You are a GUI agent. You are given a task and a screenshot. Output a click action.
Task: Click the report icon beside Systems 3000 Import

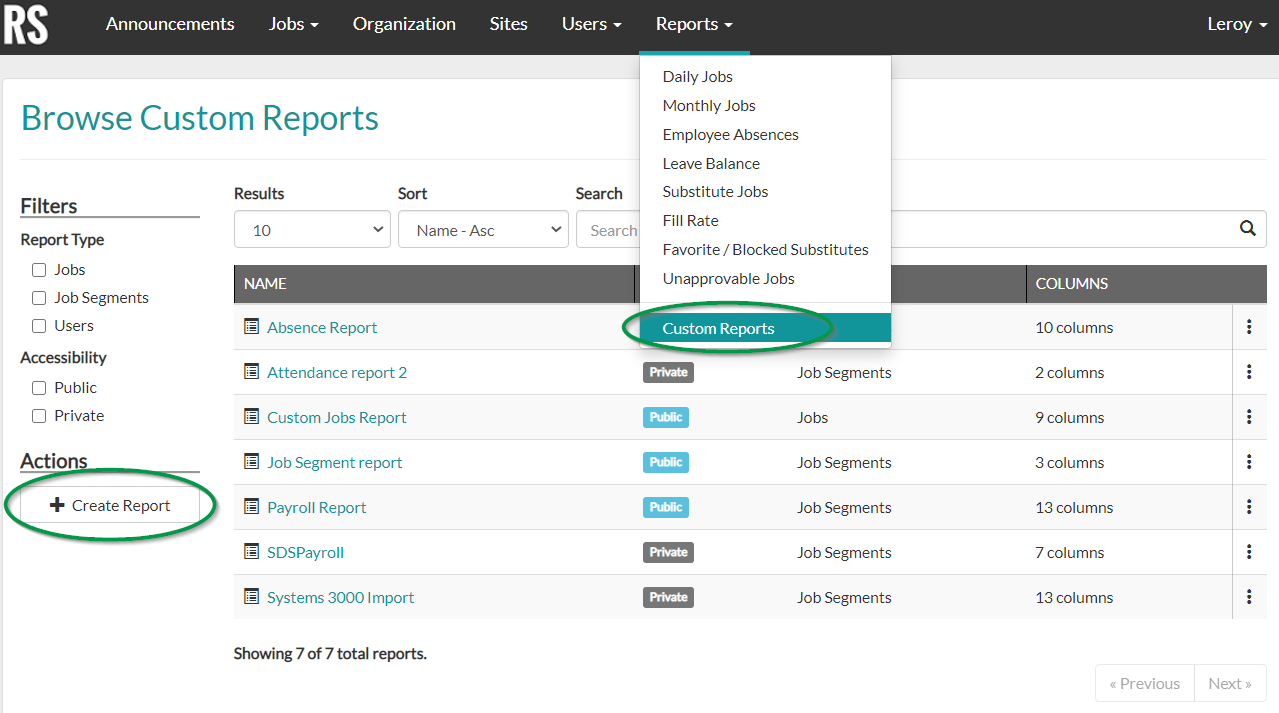point(252,596)
